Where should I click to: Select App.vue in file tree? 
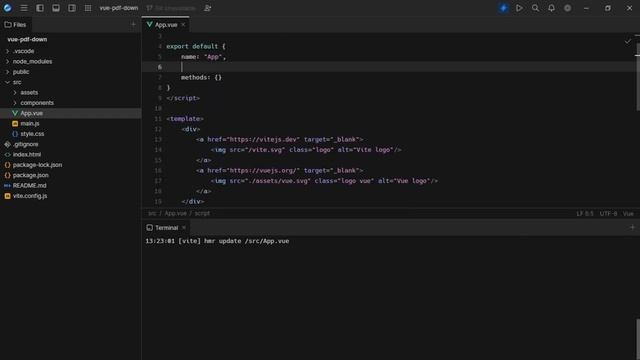(x=71, y=113)
